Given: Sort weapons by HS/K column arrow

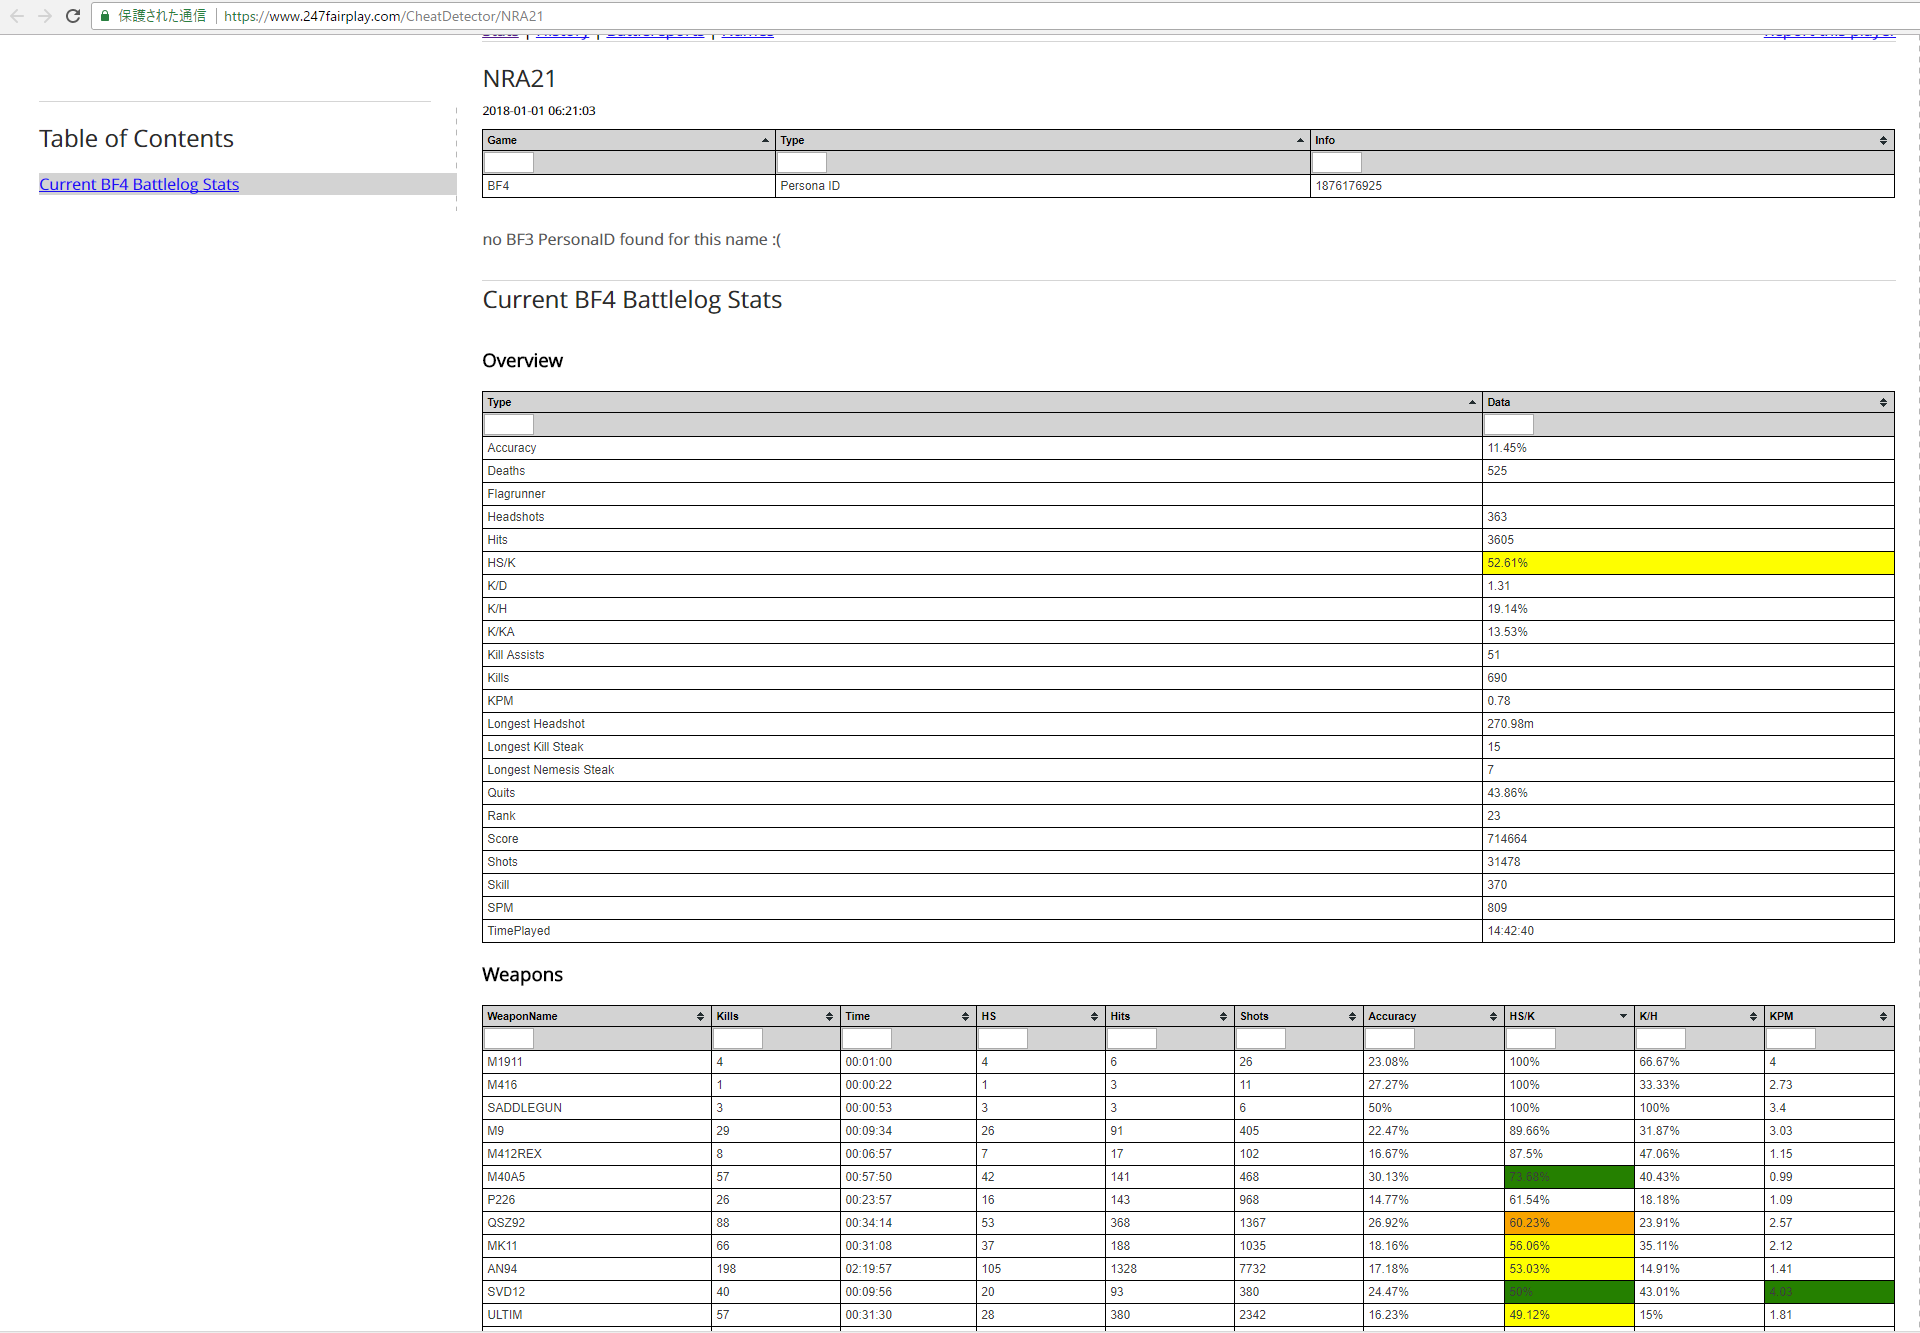Looking at the screenshot, I should [1623, 1016].
